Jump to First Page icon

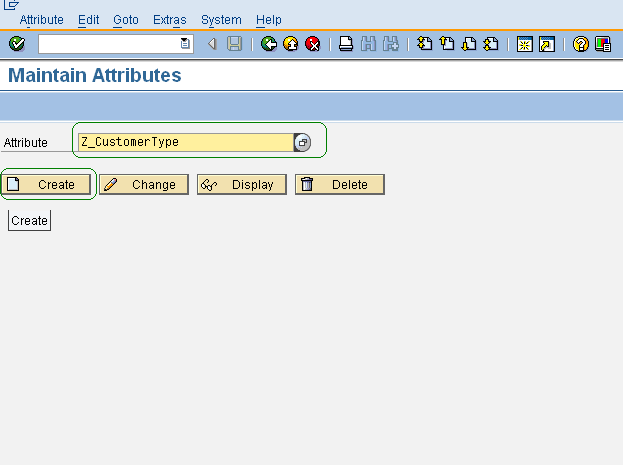pyautogui.click(x=425, y=44)
